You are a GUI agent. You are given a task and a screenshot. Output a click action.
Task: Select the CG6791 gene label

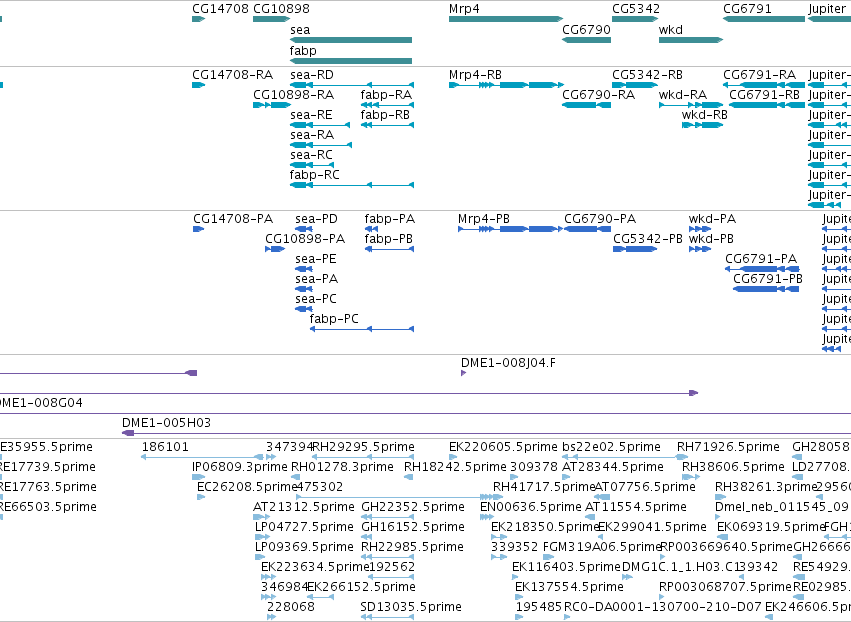[x=747, y=9]
